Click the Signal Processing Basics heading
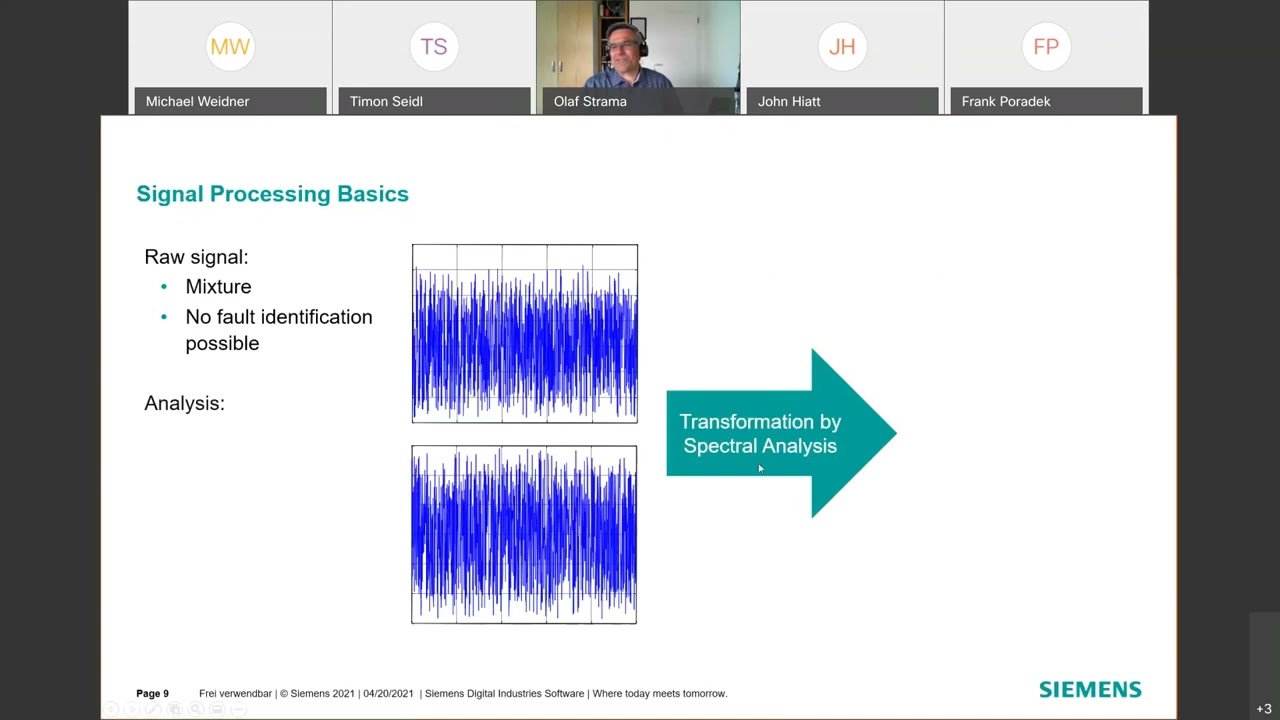Viewport: 1280px width, 720px height. tap(272, 194)
